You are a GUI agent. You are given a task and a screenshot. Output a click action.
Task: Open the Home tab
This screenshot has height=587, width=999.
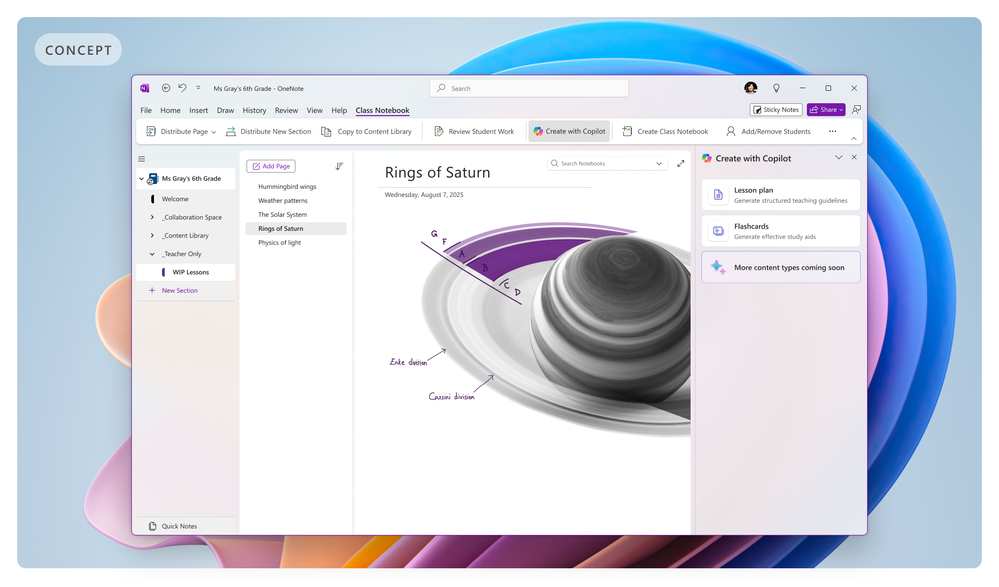(170, 110)
